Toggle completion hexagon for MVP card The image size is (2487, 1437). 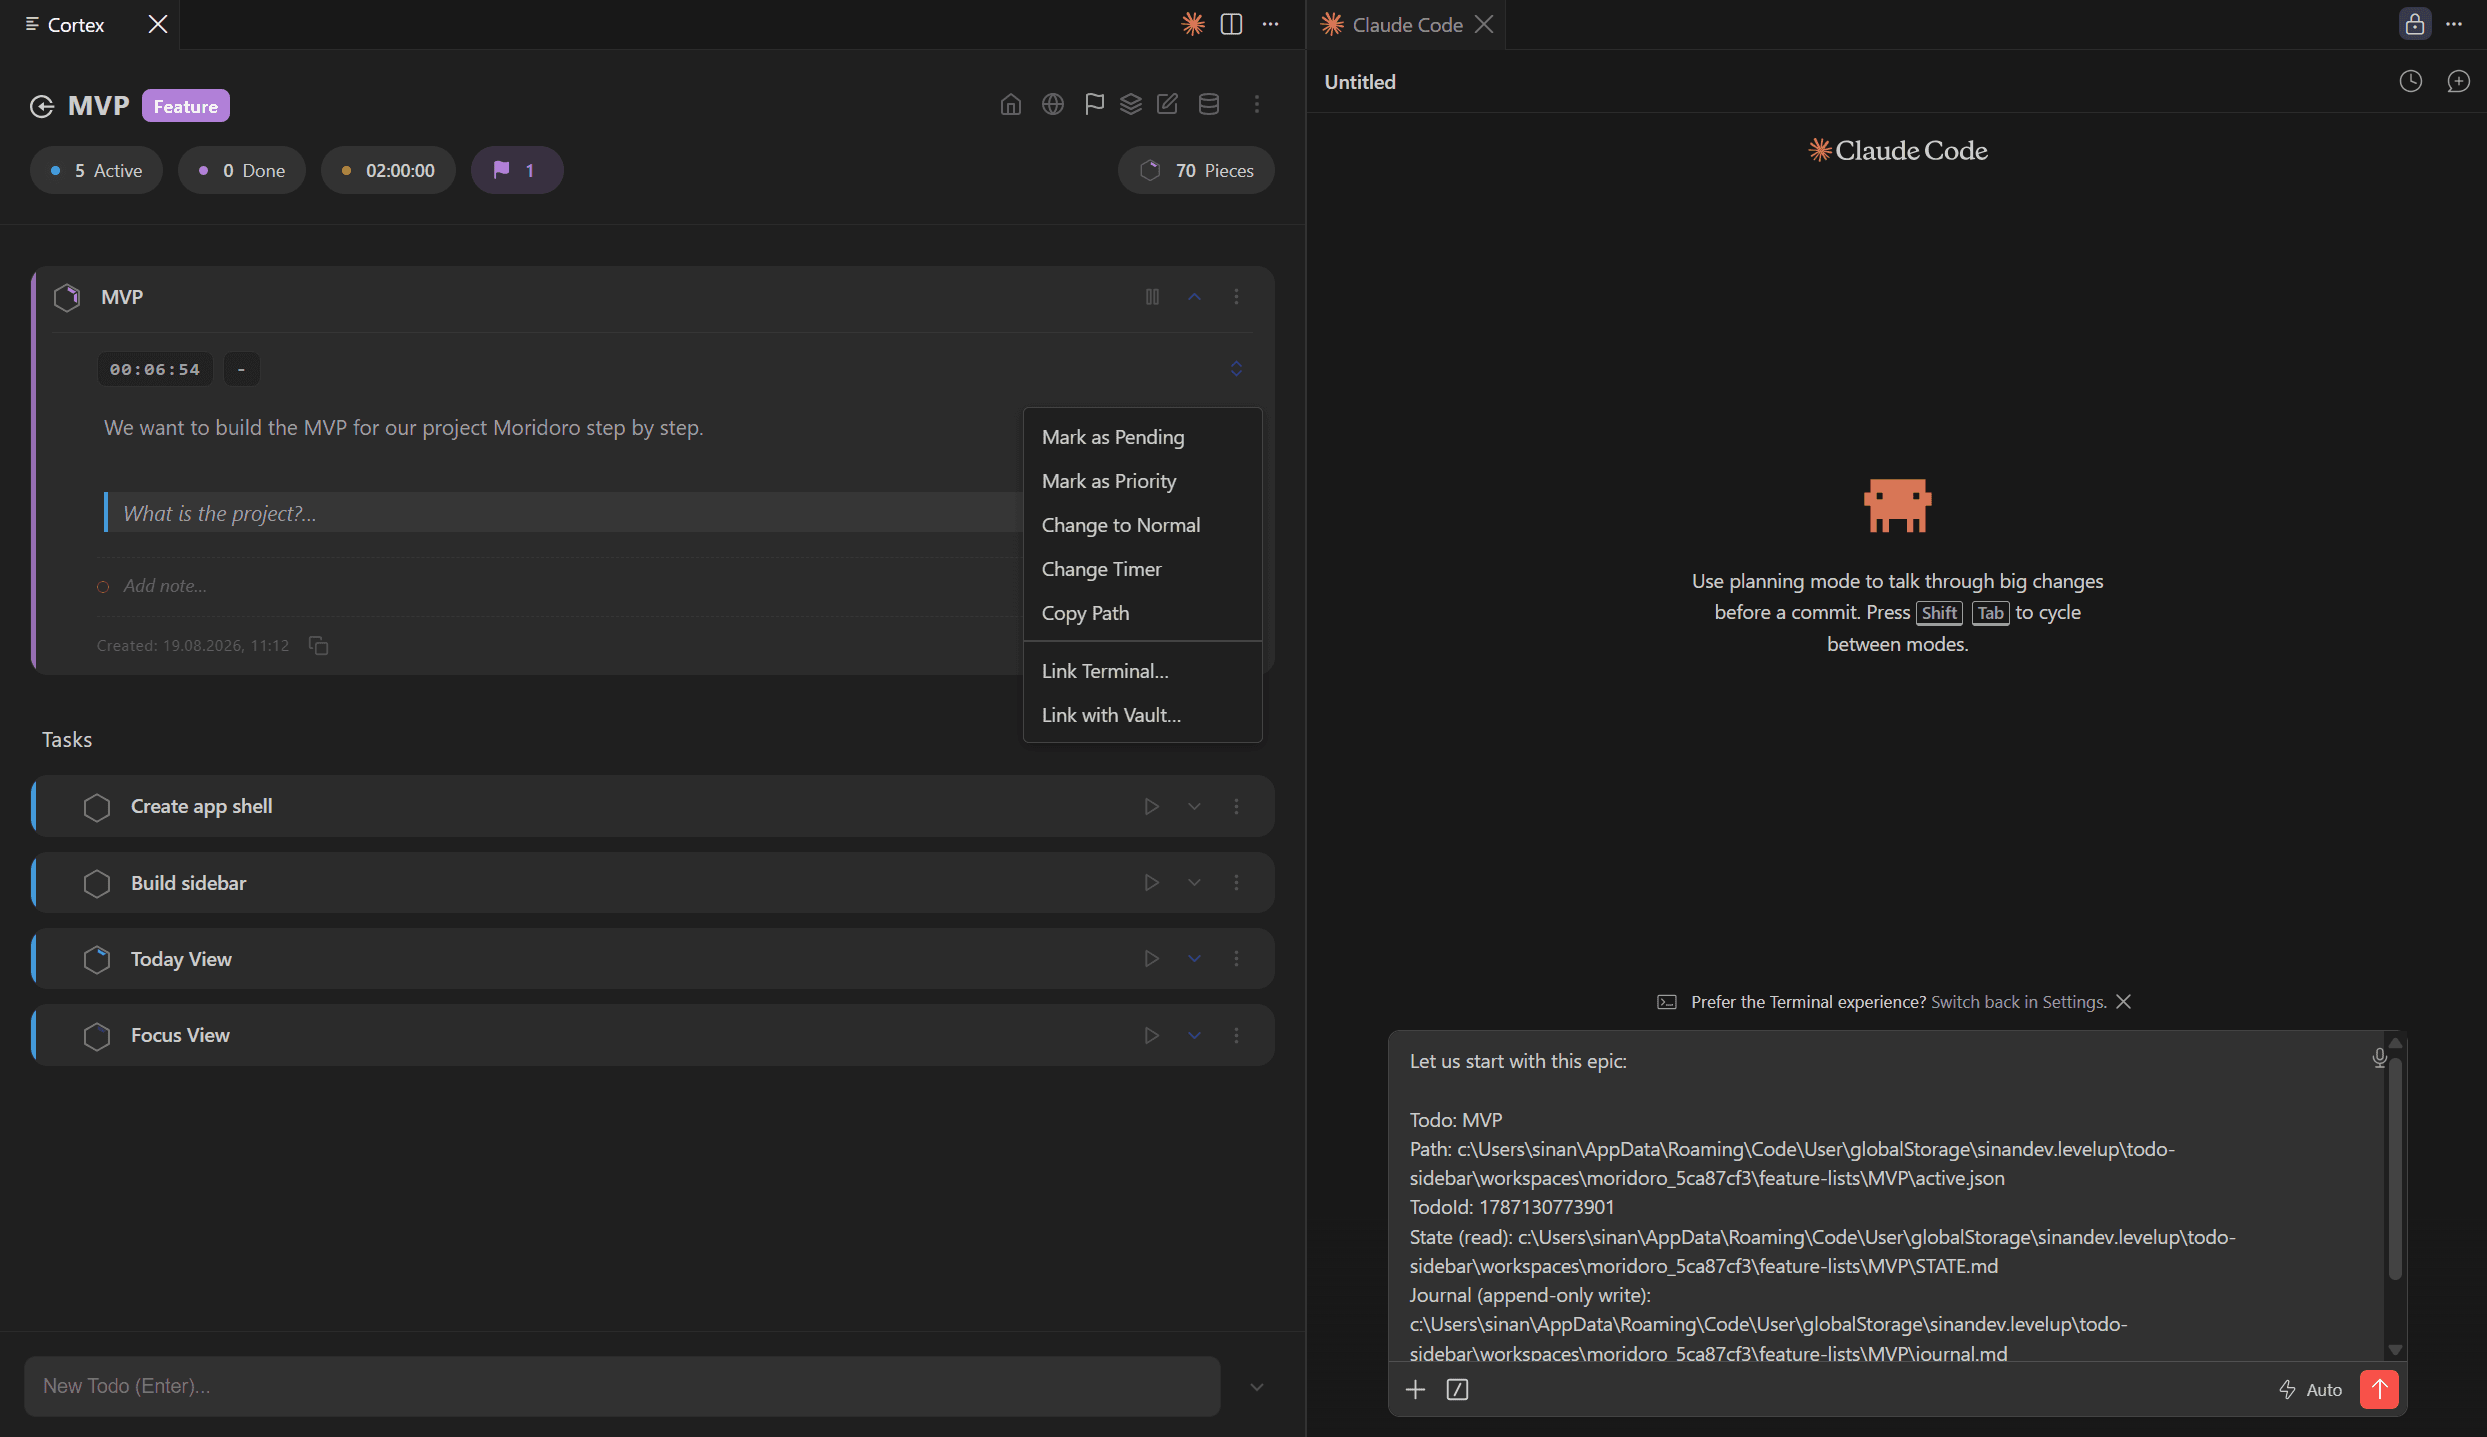point(67,297)
